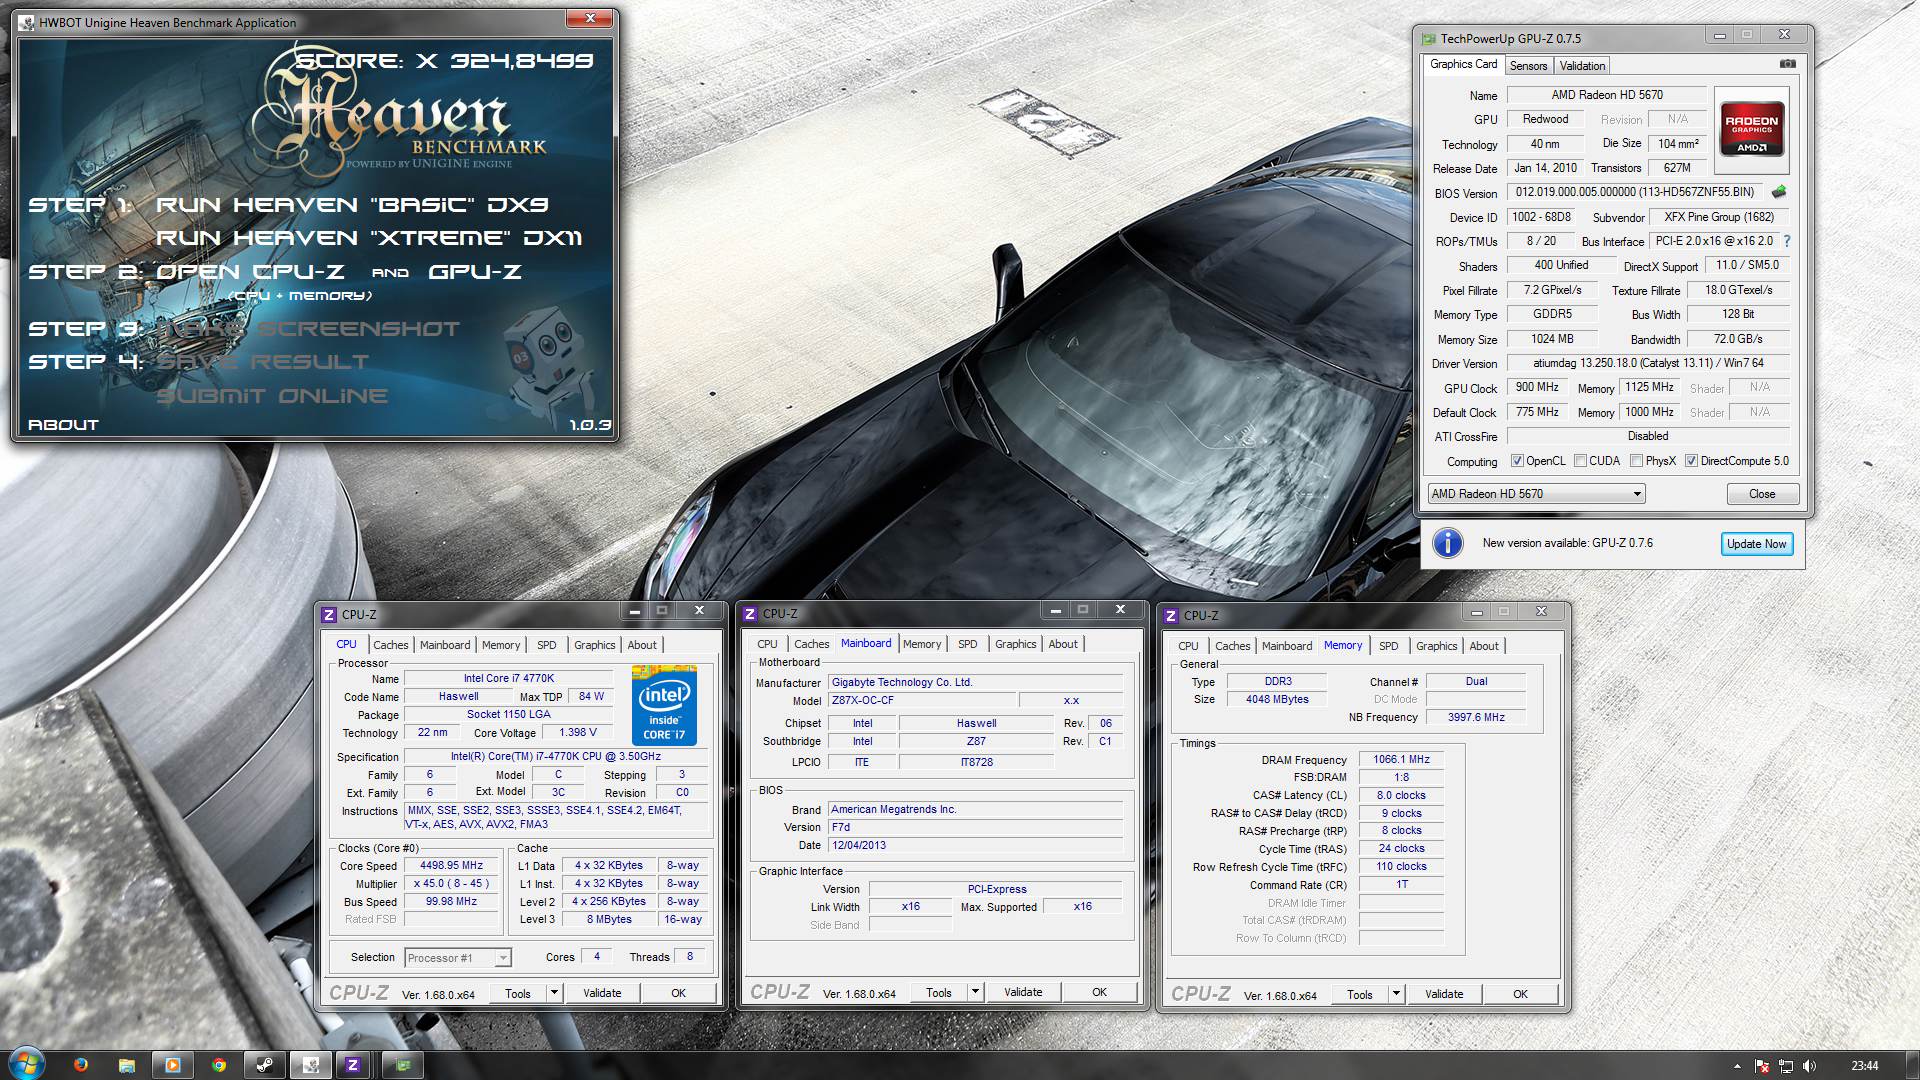Show hidden system tray icons
This screenshot has height=1080, width=1920.
[x=1737, y=1066]
